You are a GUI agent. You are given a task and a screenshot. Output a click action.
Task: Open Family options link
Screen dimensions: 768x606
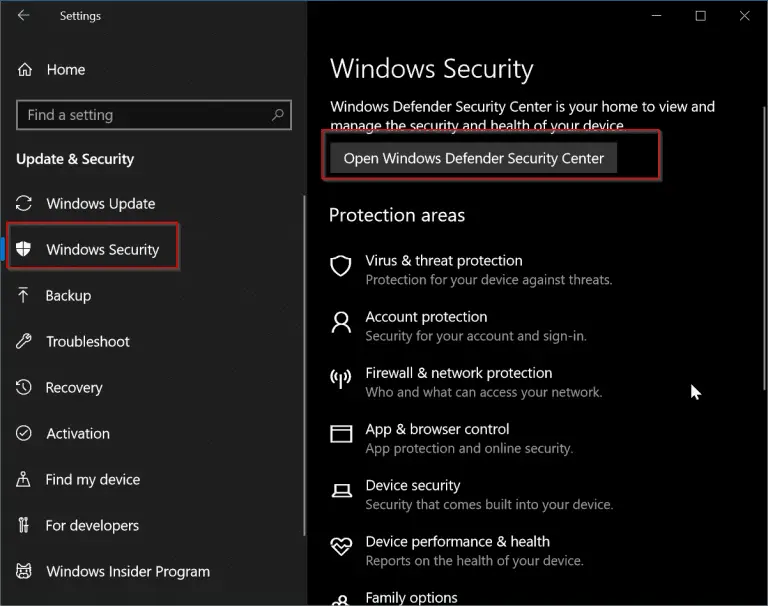point(411,598)
